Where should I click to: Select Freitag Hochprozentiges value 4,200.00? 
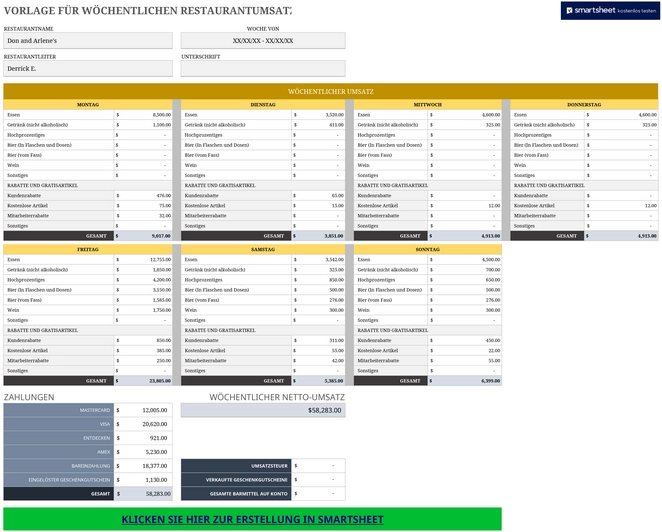pyautogui.click(x=143, y=280)
